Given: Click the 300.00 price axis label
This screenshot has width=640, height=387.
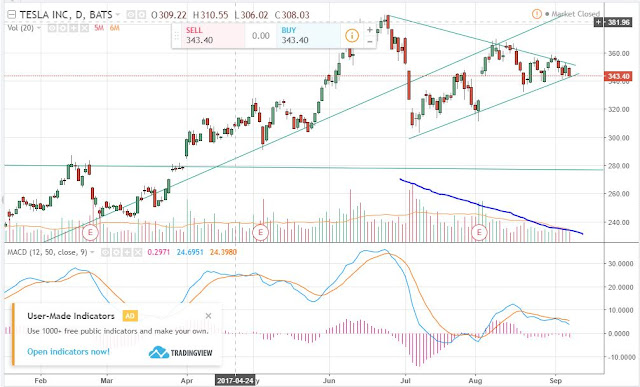Looking at the screenshot, I should click(619, 138).
